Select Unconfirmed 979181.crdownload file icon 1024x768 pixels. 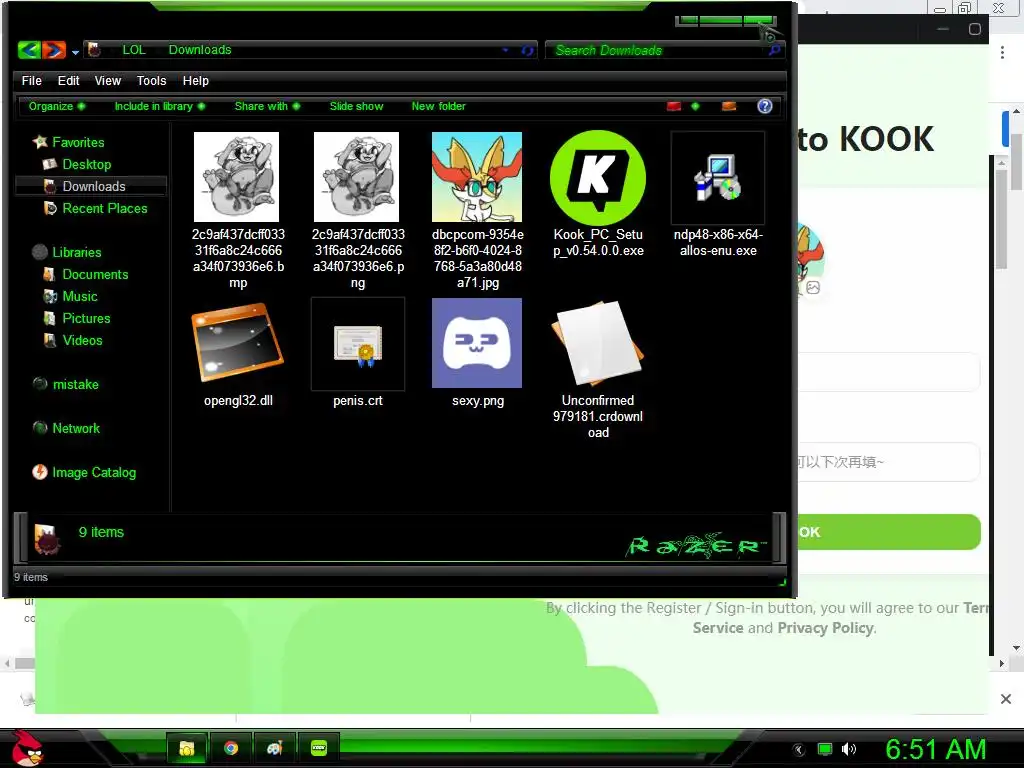598,344
